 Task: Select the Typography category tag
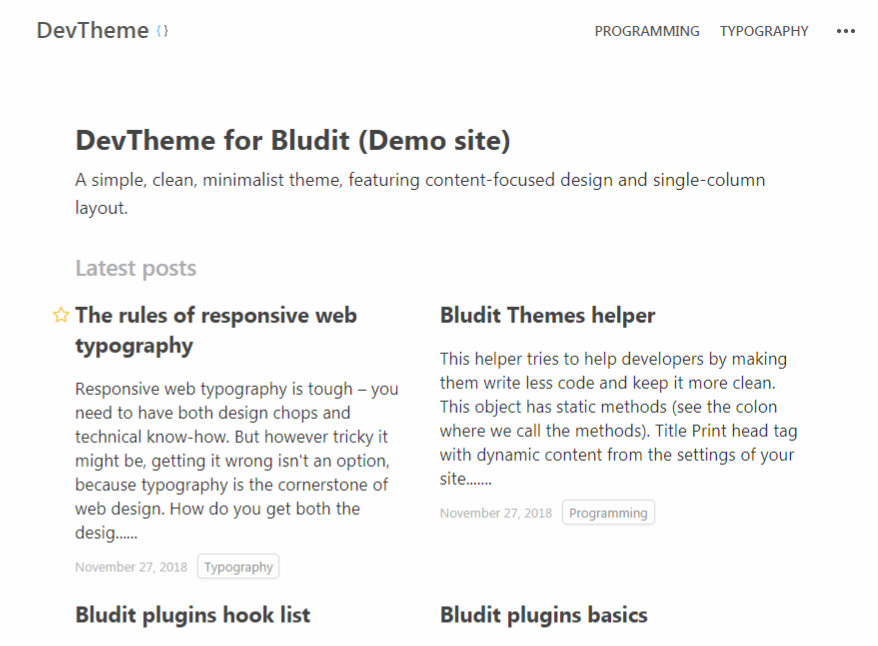point(238,567)
